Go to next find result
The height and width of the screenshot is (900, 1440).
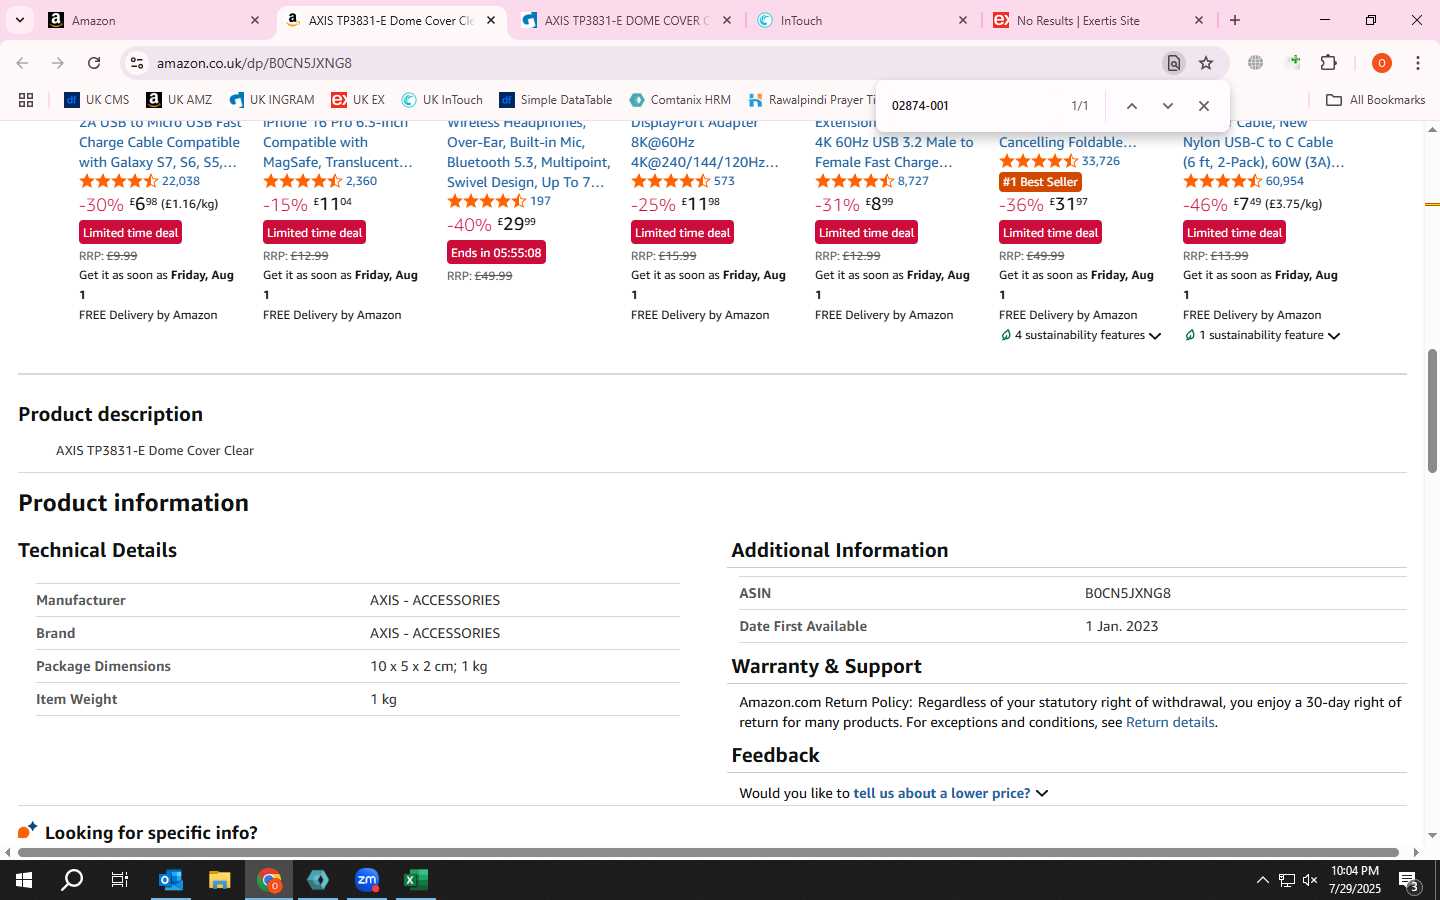click(x=1167, y=106)
